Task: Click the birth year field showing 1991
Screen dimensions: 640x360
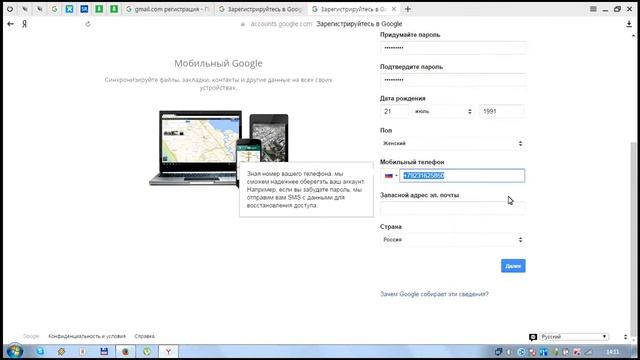Action: pos(502,111)
